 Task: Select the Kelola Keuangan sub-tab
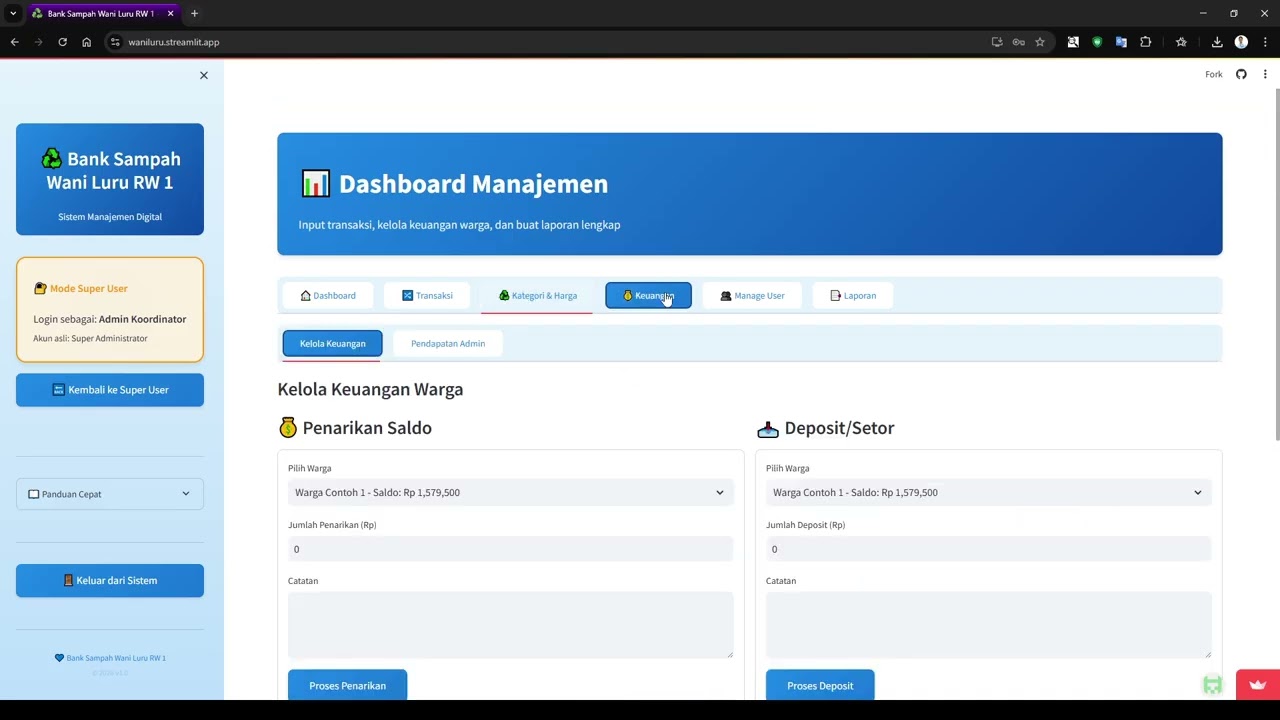[332, 343]
